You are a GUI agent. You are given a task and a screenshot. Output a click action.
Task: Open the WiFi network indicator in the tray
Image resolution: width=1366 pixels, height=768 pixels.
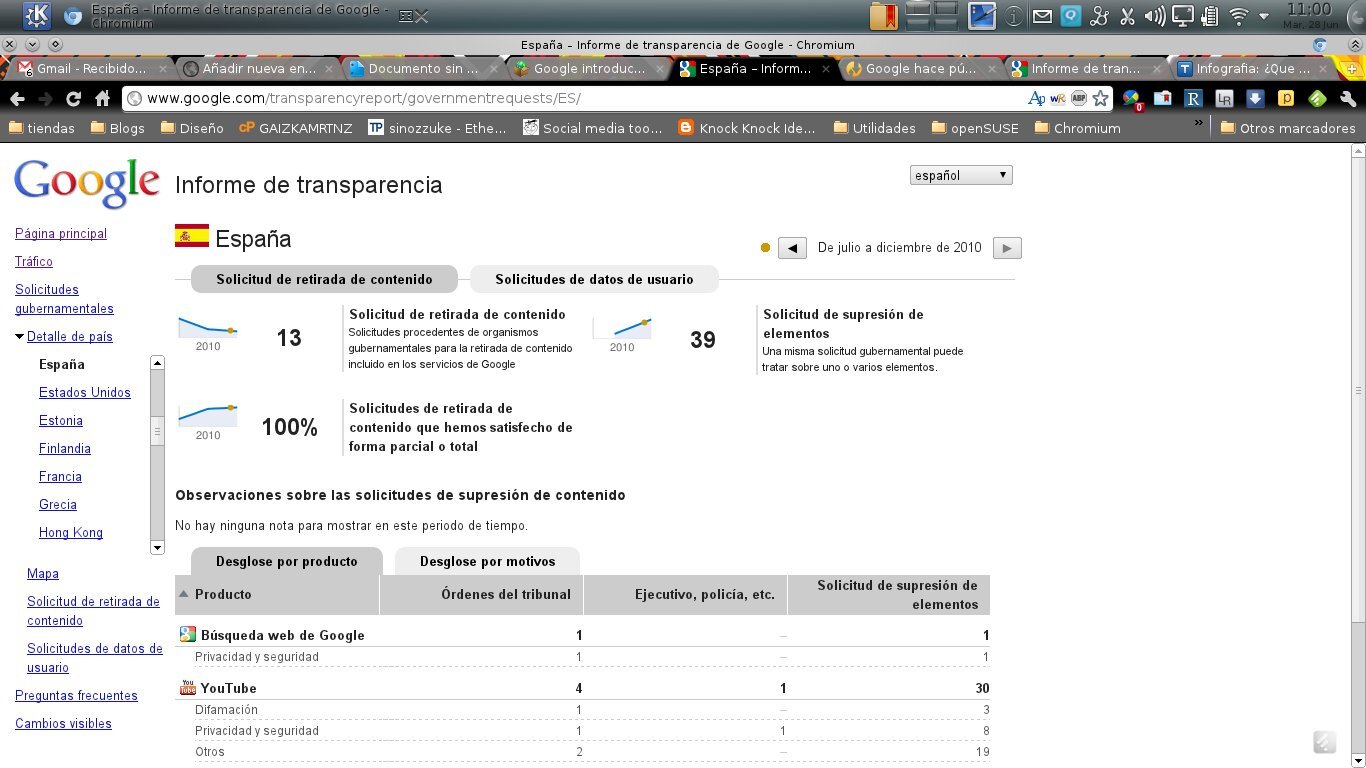coord(1238,16)
